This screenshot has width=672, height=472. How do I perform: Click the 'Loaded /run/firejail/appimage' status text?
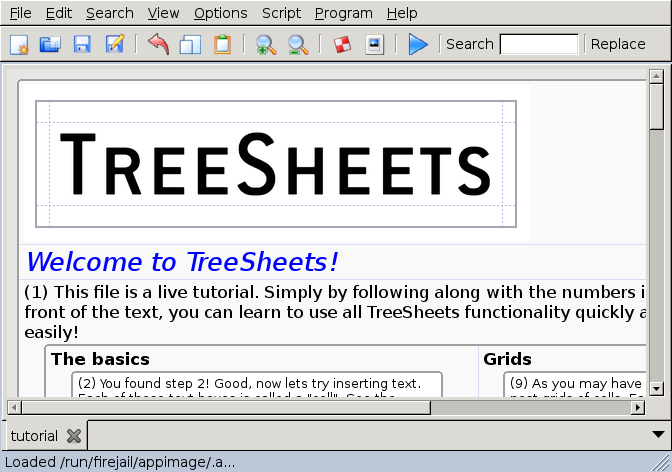tap(120, 462)
